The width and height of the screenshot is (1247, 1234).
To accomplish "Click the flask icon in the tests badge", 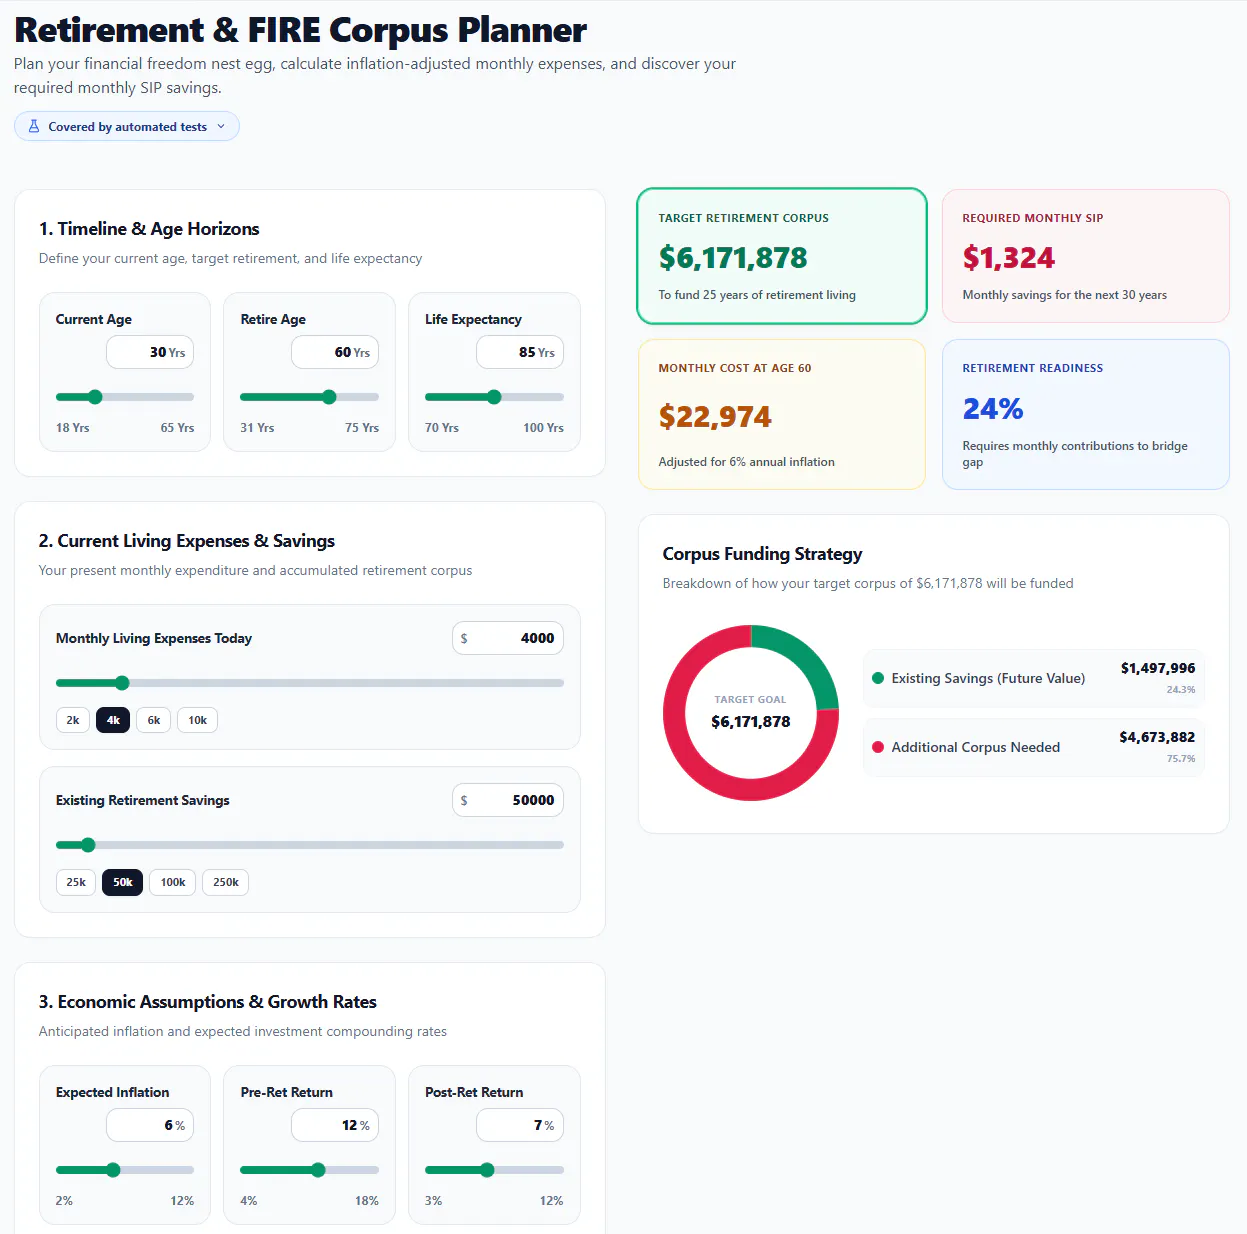I will click(x=34, y=126).
